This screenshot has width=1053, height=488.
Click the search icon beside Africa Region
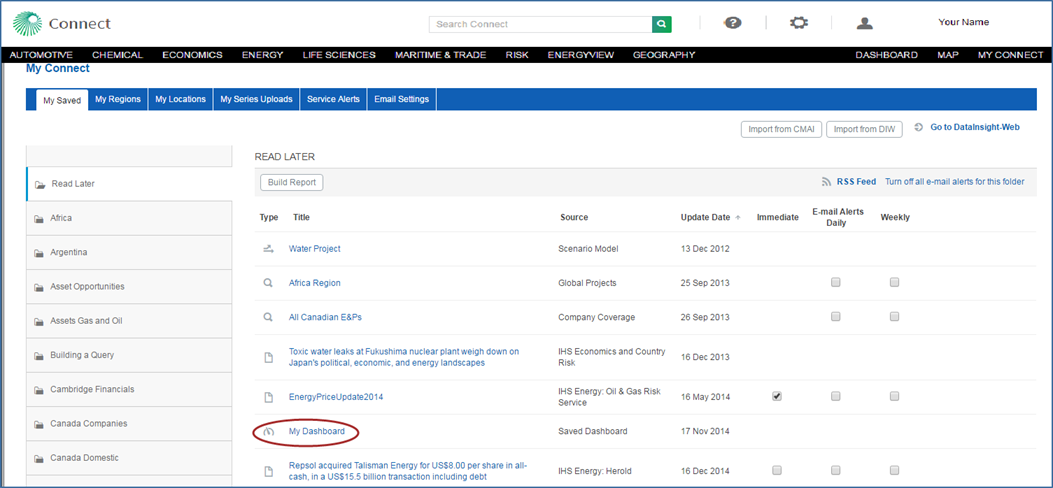[268, 283]
